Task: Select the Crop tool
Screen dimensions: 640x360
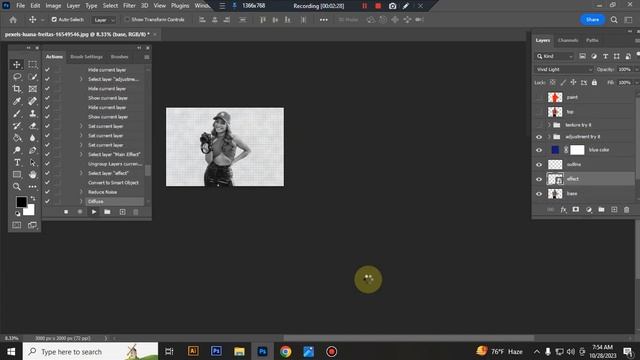Action: pyautogui.click(x=17, y=89)
